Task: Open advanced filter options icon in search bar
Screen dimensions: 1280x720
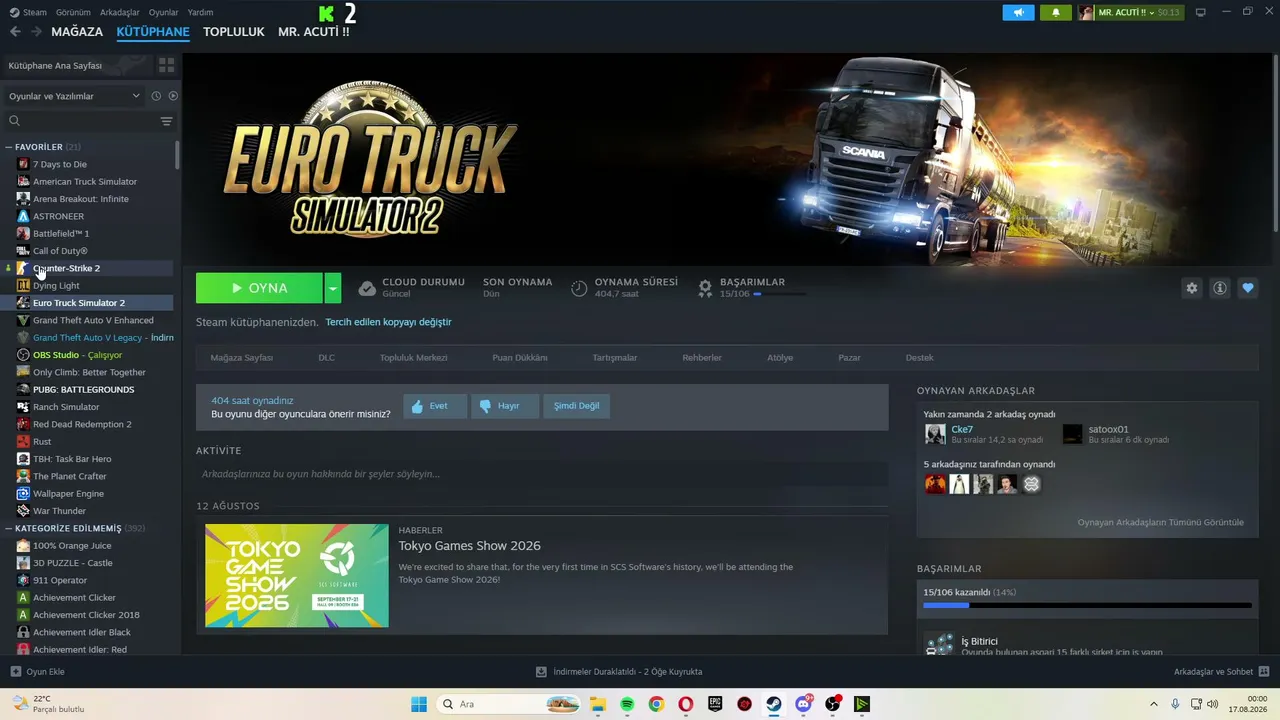Action: 166,121
